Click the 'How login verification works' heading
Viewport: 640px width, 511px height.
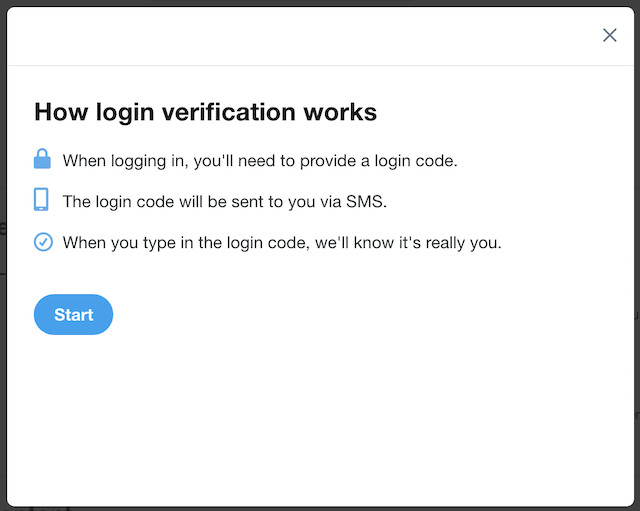[x=205, y=111]
